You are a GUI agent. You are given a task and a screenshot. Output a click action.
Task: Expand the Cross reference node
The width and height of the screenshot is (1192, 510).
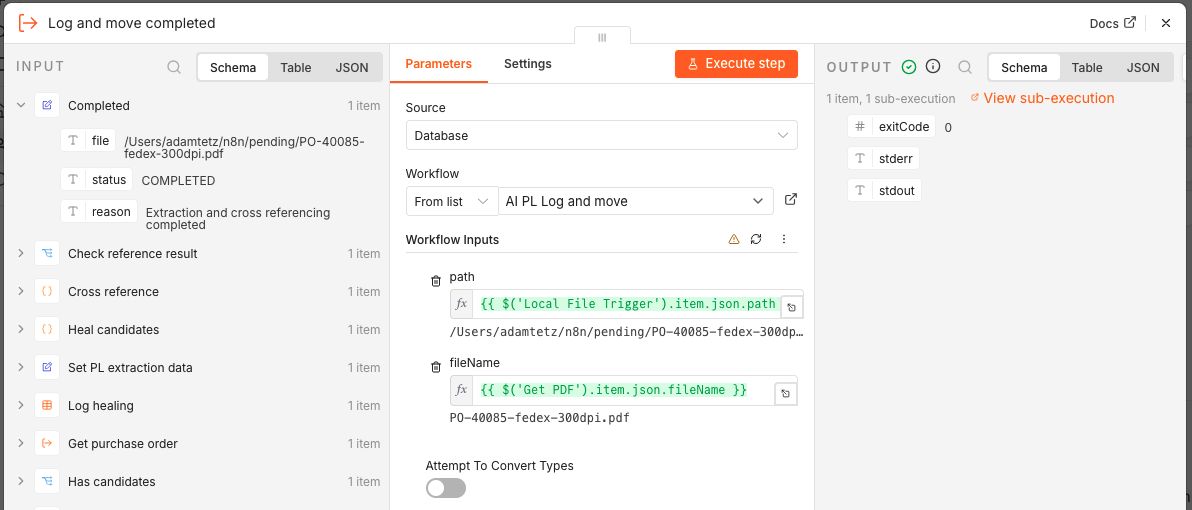(x=21, y=291)
